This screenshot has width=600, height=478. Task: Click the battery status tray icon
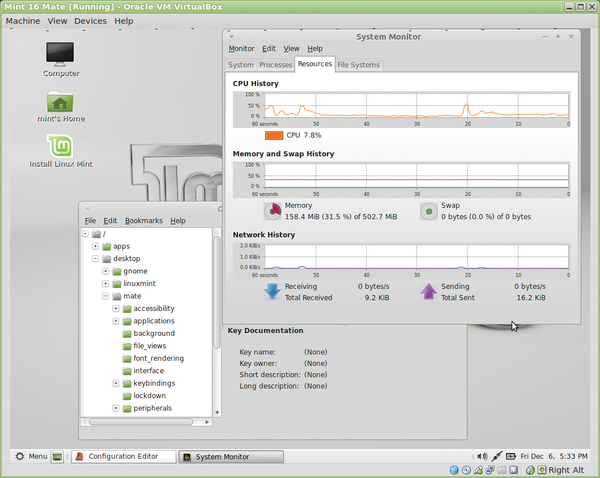pos(511,456)
